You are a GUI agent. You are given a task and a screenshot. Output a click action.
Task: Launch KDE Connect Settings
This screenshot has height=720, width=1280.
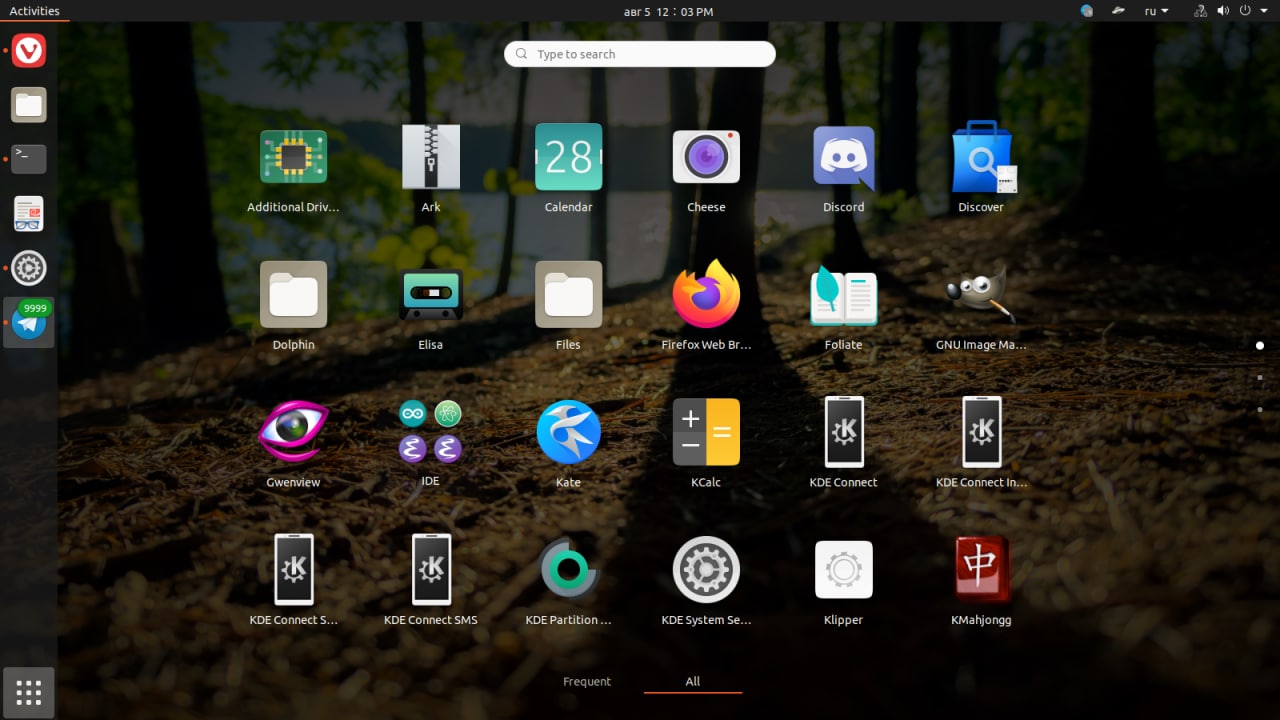coord(293,580)
